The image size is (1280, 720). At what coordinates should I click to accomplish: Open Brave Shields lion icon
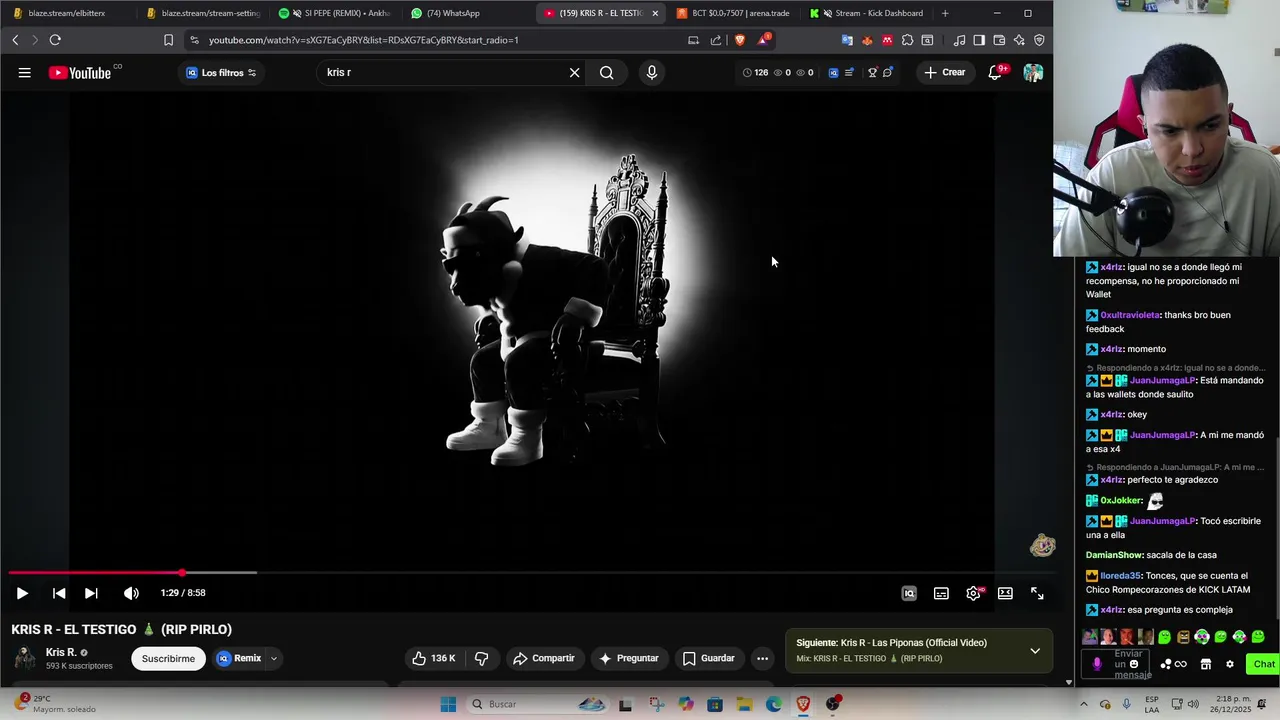(740, 40)
